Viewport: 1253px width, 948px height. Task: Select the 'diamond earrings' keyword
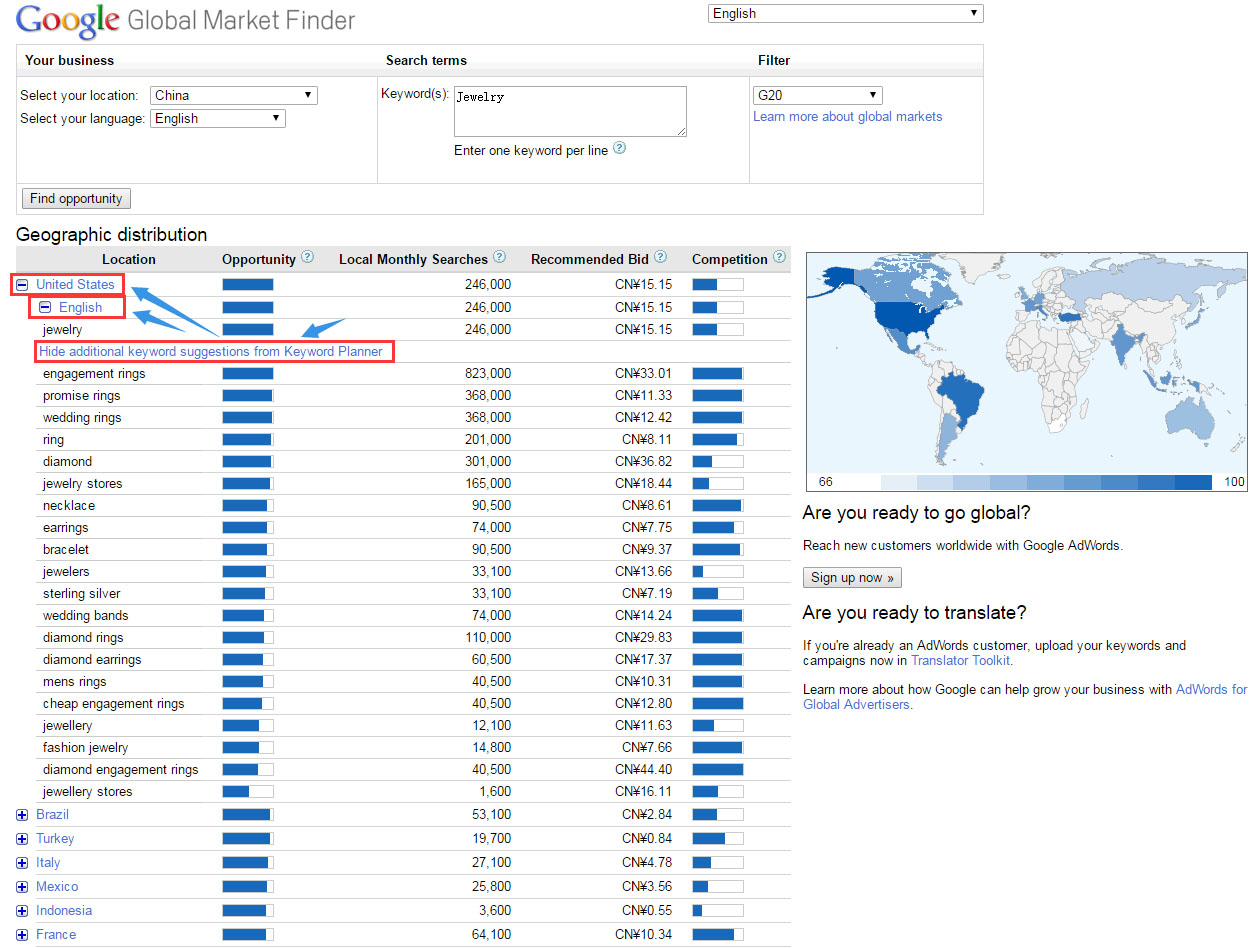point(92,659)
